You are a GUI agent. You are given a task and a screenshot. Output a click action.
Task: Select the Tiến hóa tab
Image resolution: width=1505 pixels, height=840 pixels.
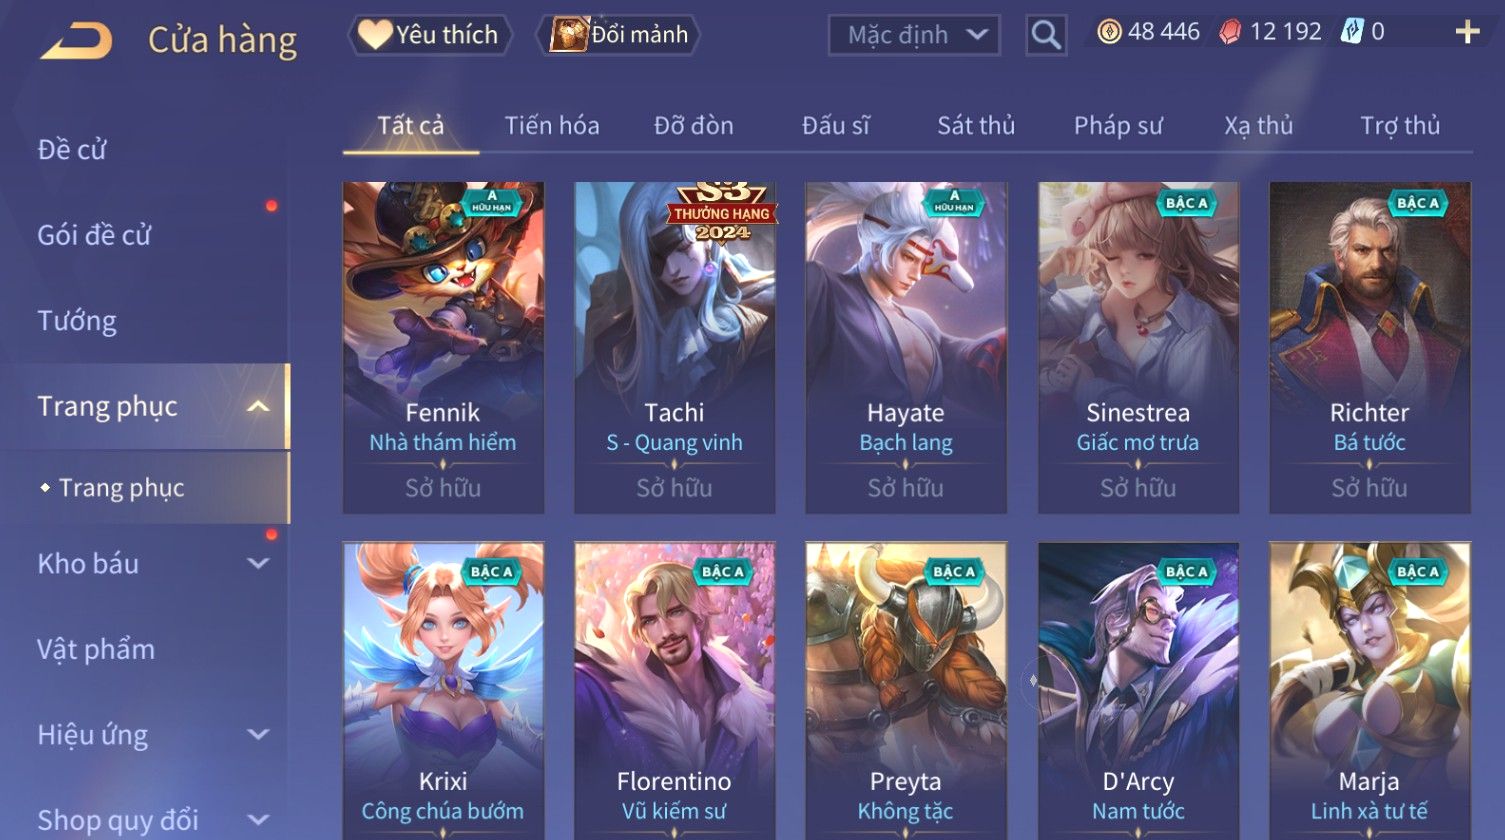tap(552, 126)
